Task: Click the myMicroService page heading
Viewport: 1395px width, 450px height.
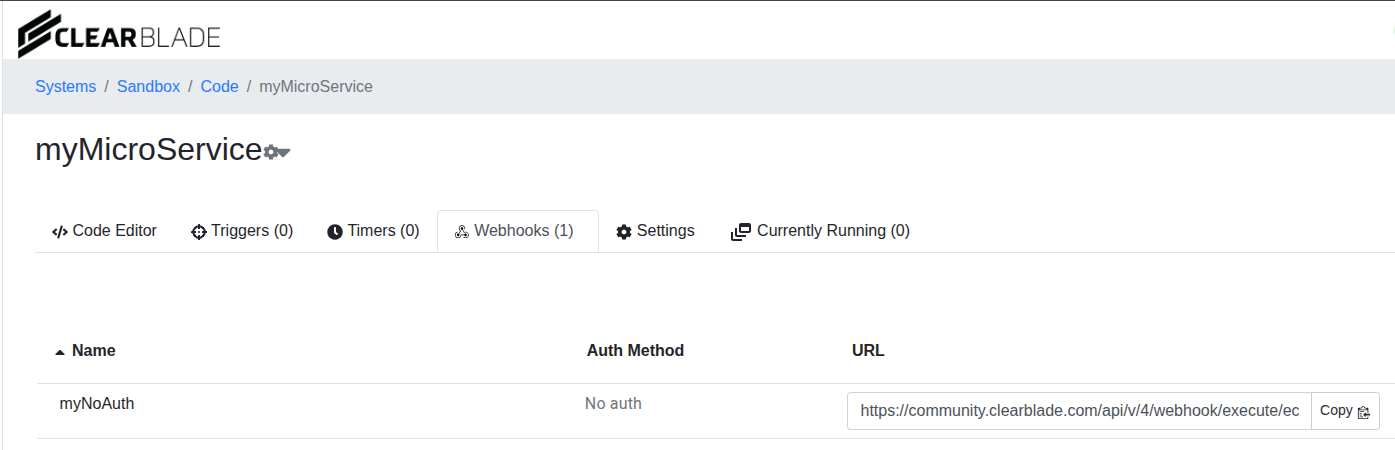Action: click(x=148, y=150)
